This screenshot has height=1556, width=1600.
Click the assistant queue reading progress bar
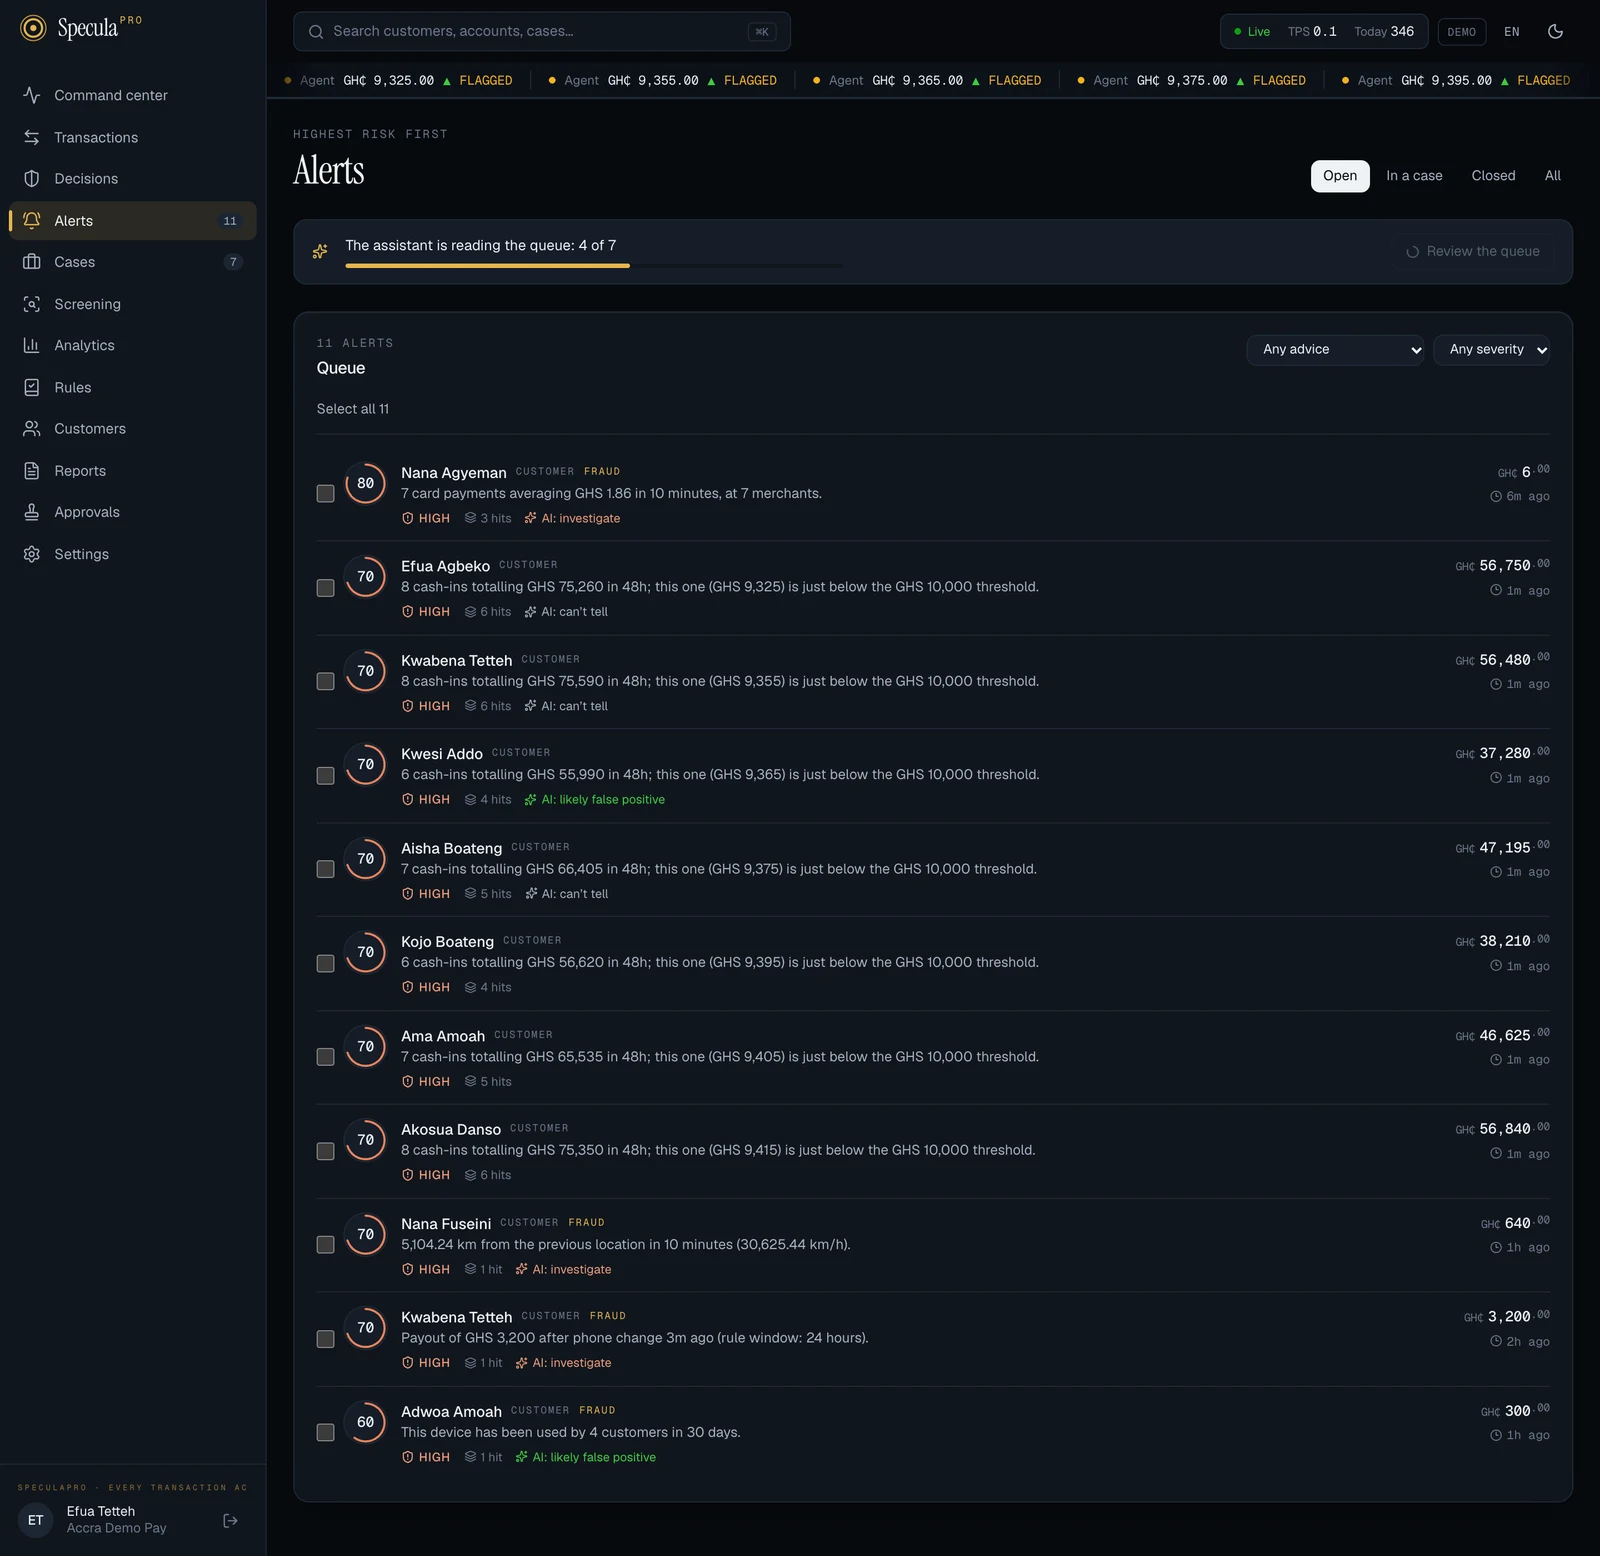click(594, 266)
